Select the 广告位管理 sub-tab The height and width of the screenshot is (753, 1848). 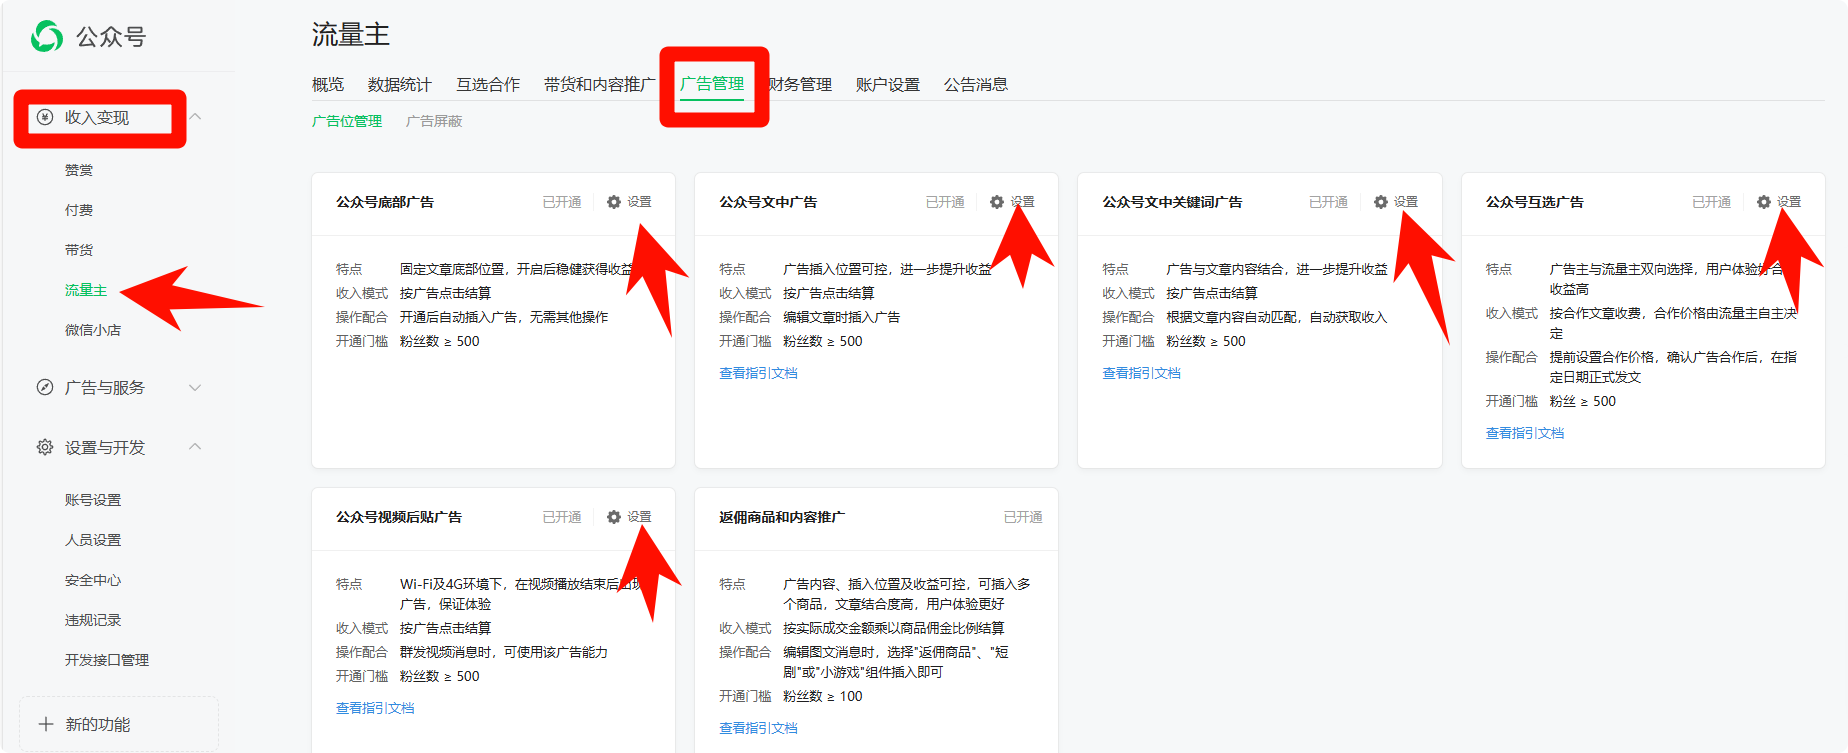(347, 121)
